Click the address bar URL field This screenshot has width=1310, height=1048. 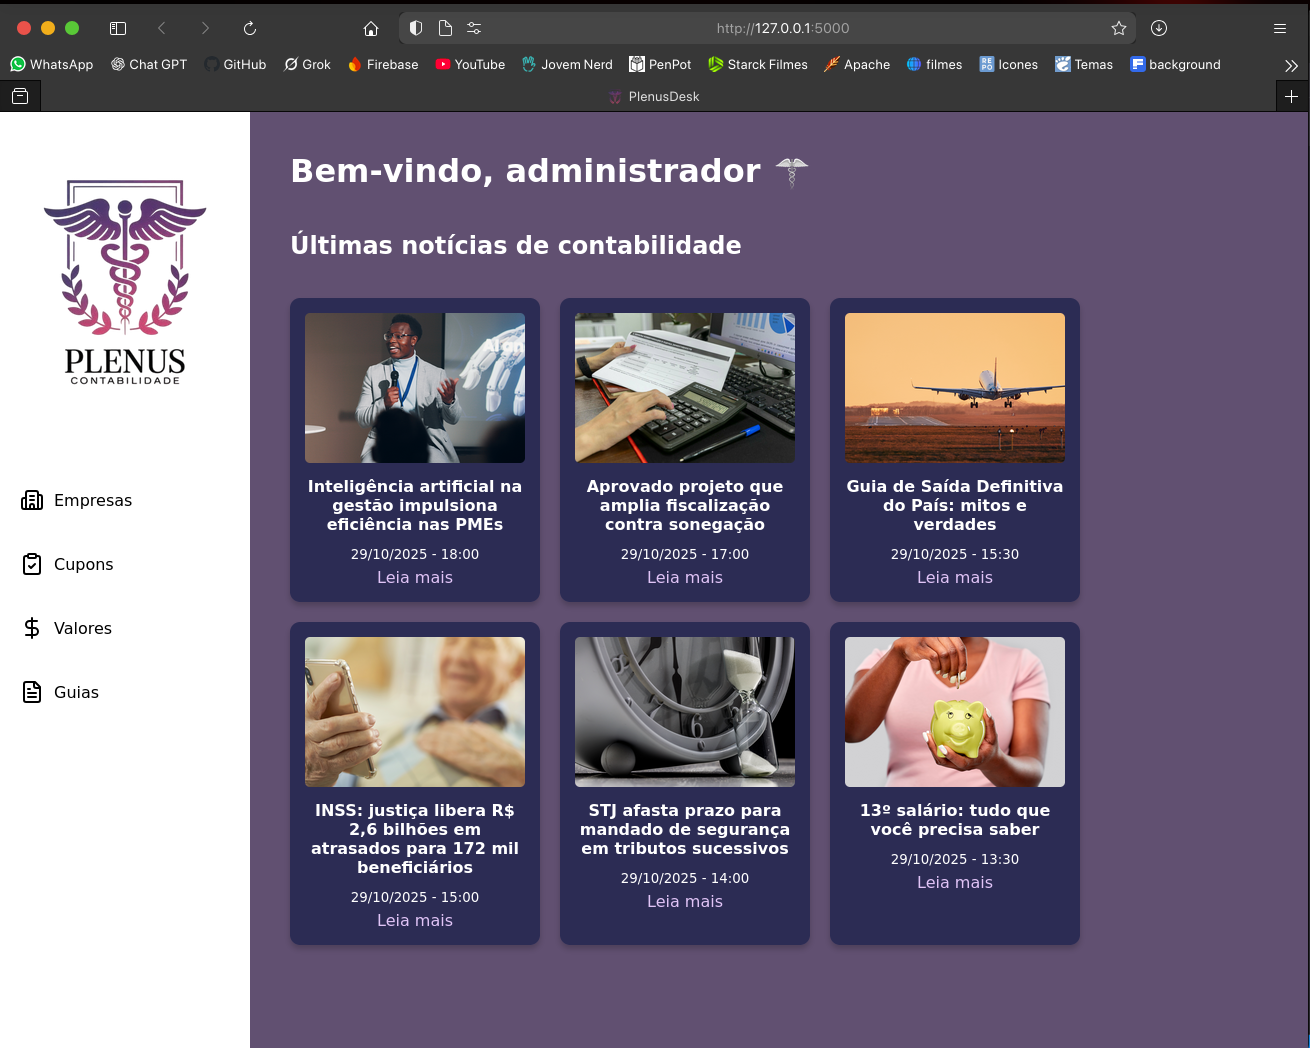[782, 28]
